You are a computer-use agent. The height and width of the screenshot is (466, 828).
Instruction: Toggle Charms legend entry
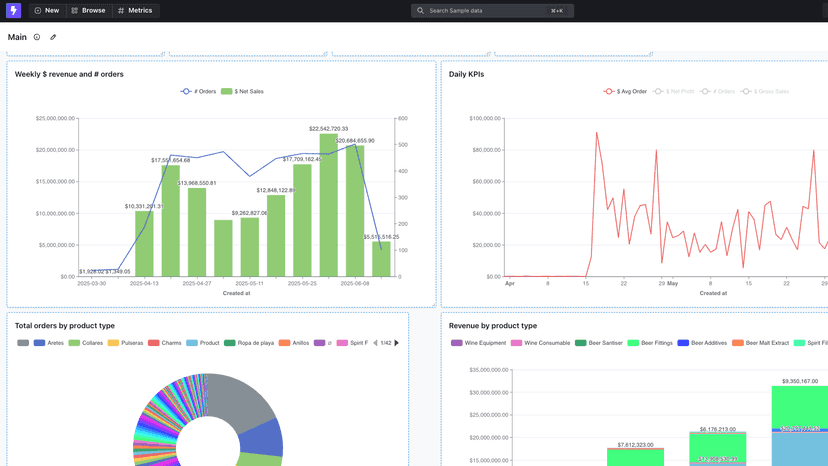point(165,343)
